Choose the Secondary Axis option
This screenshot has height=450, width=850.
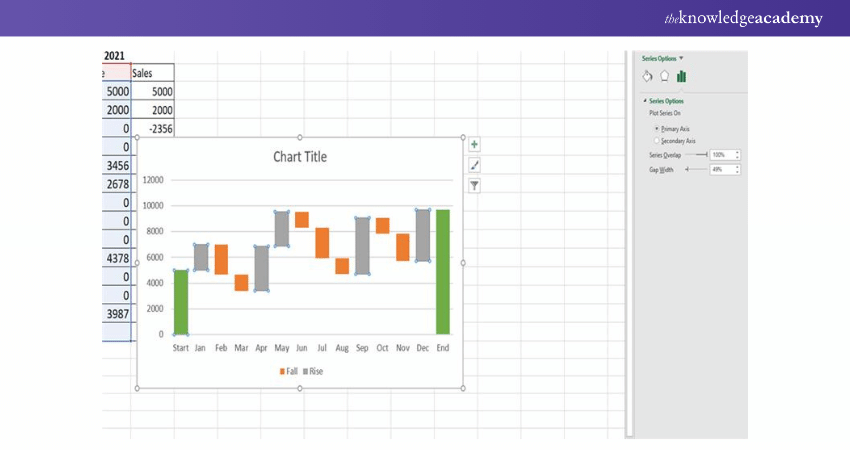coord(656,141)
